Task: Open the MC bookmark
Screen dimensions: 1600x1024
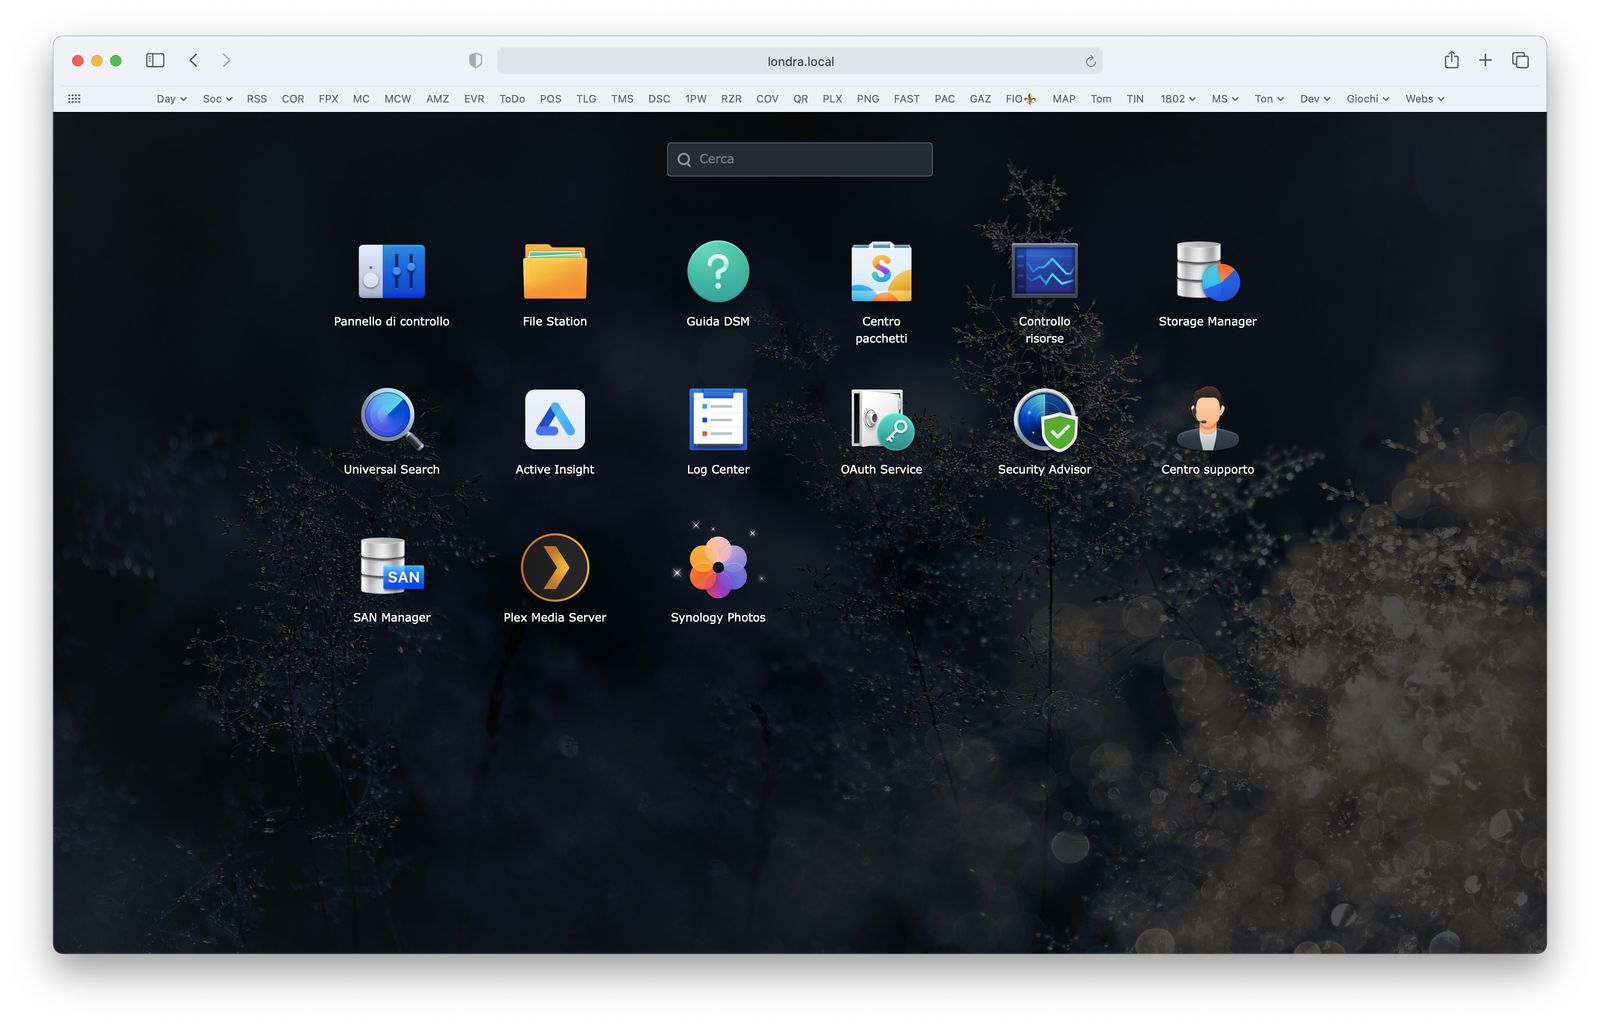Action: [361, 99]
